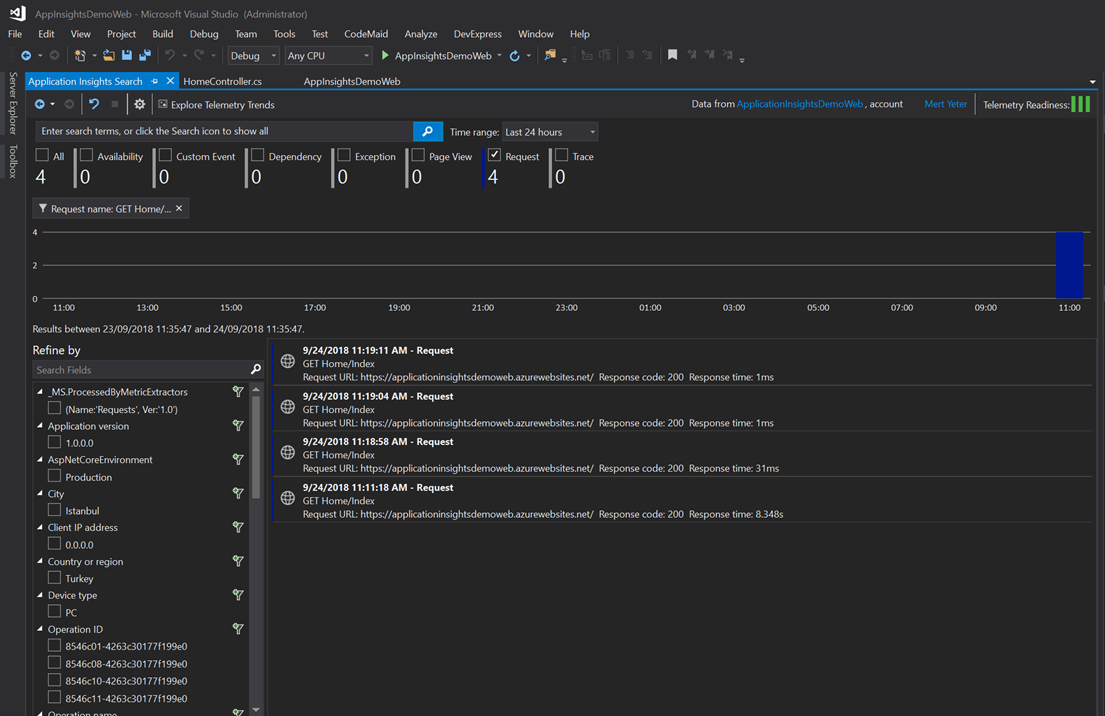This screenshot has width=1105, height=716.
Task: Enable the Exception checkbox
Action: tap(344, 155)
